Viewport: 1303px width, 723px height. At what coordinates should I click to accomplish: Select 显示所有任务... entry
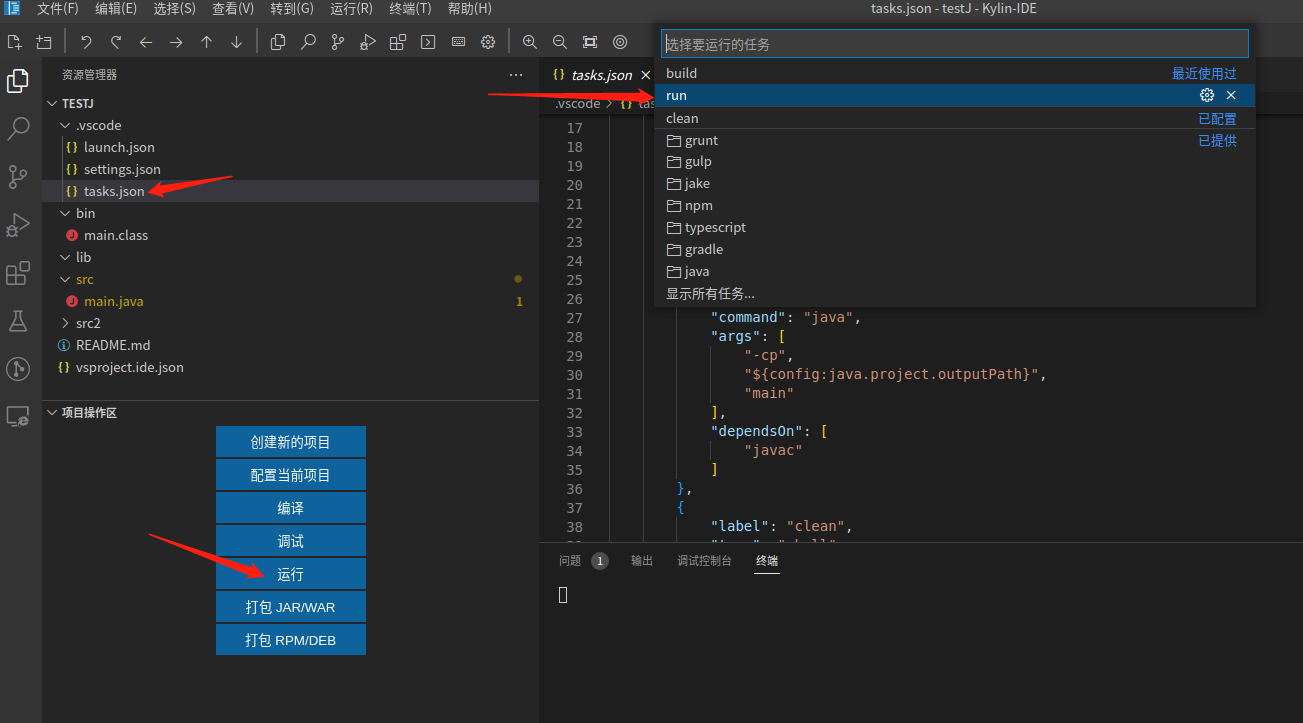(955, 293)
